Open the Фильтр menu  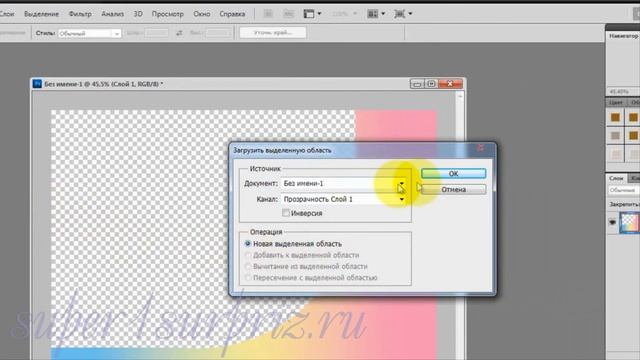pos(80,14)
